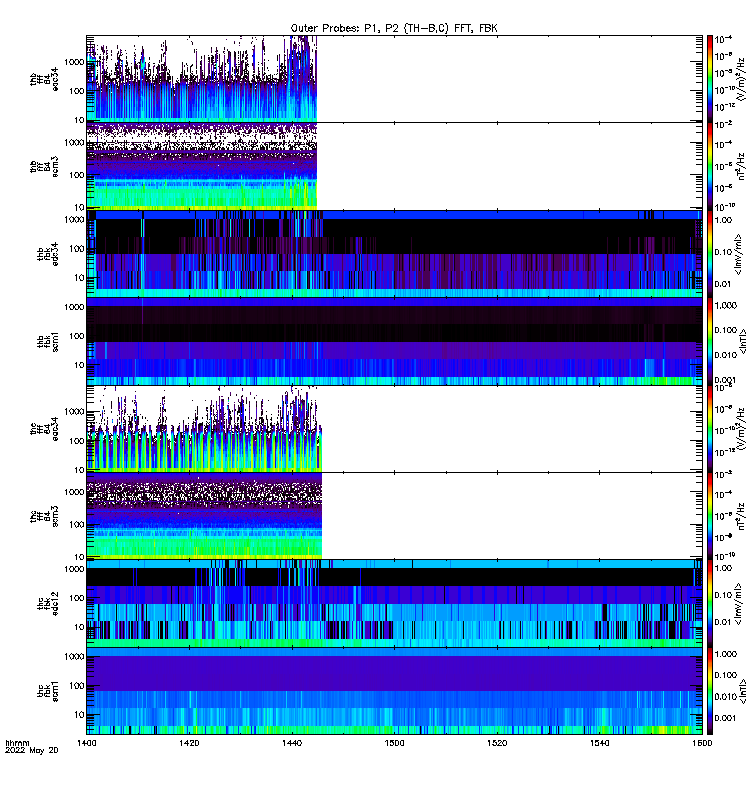This screenshot has height=800, width=750.
Task: Click the 'nT²/Hz' unit label of the thb scm3 panel
Action: click(x=741, y=166)
